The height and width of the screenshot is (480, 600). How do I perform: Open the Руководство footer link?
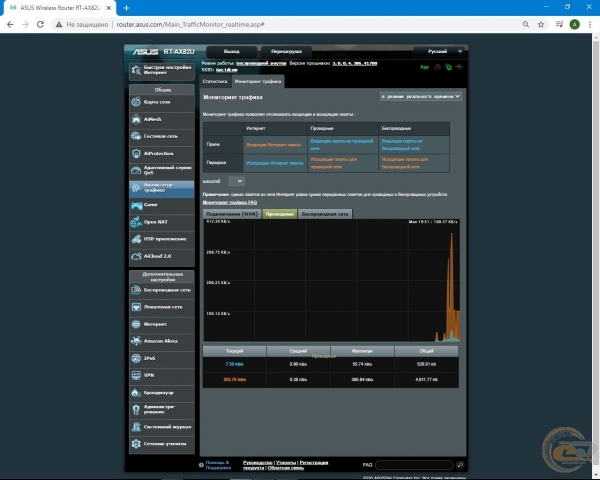pos(258,462)
